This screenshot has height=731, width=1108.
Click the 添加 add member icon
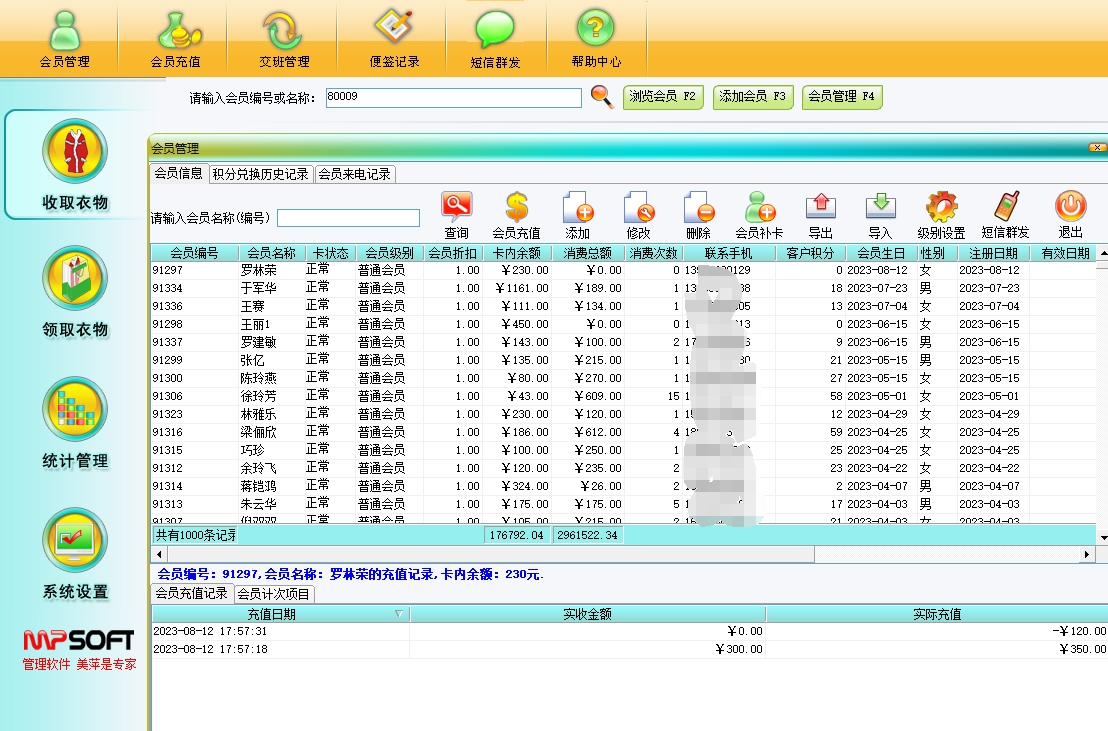tap(578, 208)
